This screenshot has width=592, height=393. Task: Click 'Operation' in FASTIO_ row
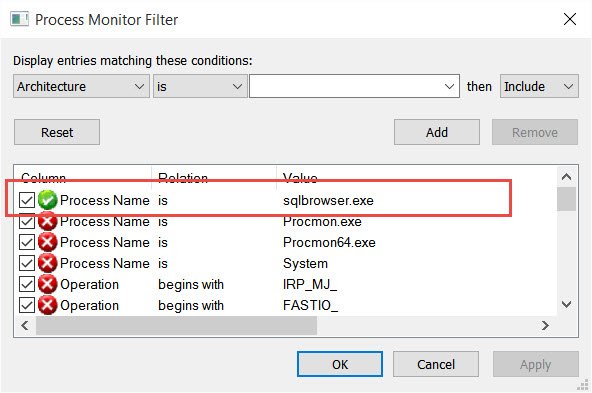89,305
